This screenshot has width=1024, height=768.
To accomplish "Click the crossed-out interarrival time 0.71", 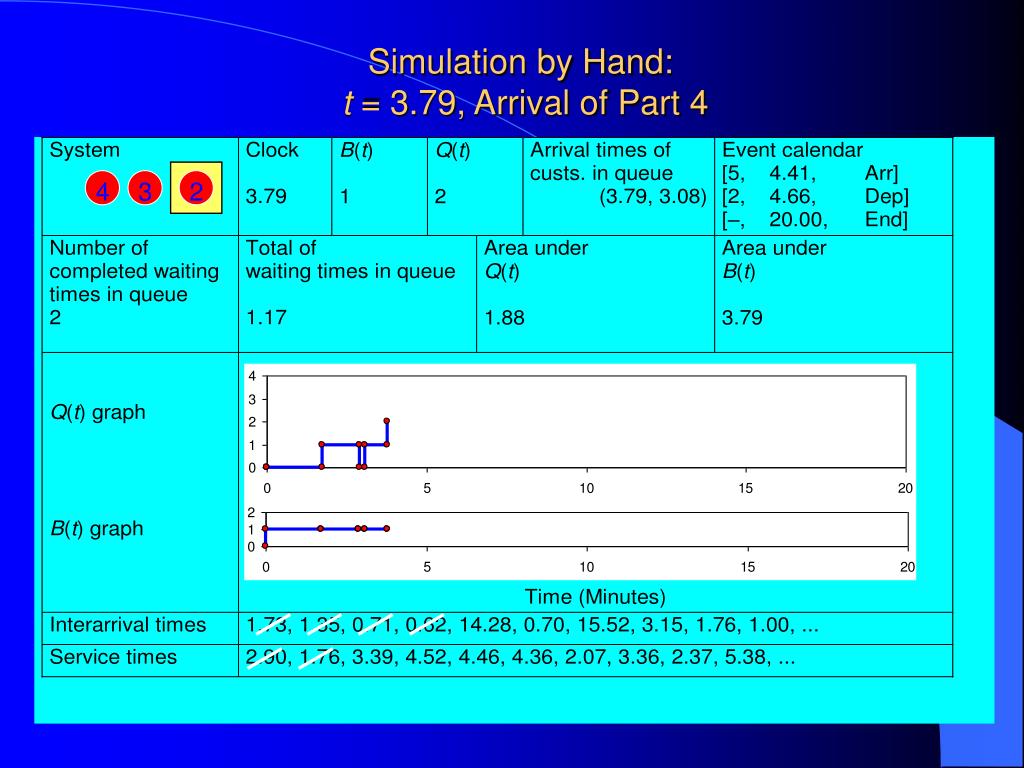I will 373,625.
